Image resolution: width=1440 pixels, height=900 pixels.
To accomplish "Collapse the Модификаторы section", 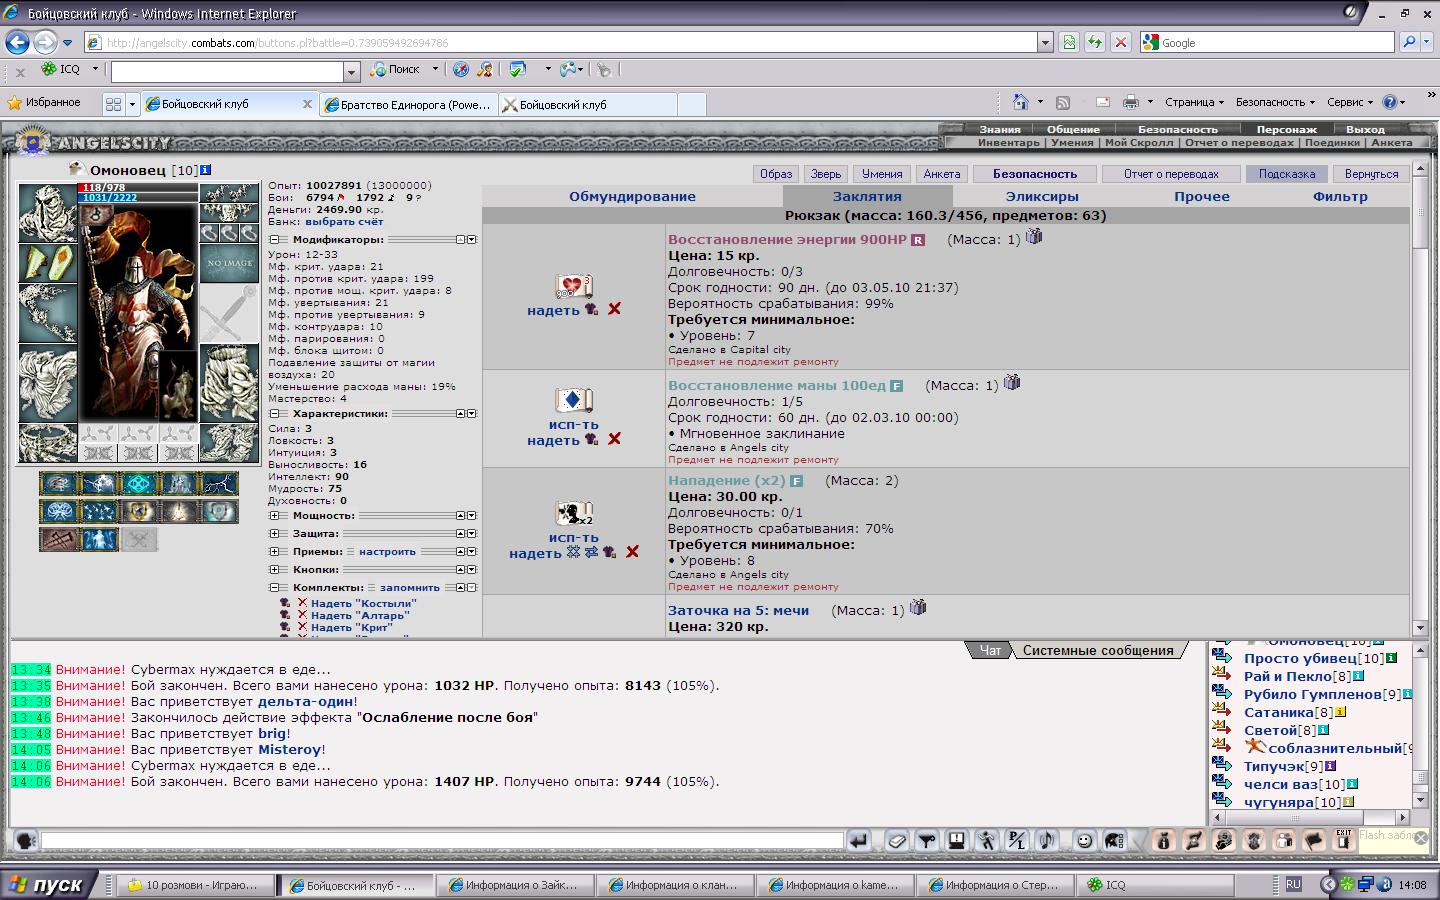I will tap(274, 240).
